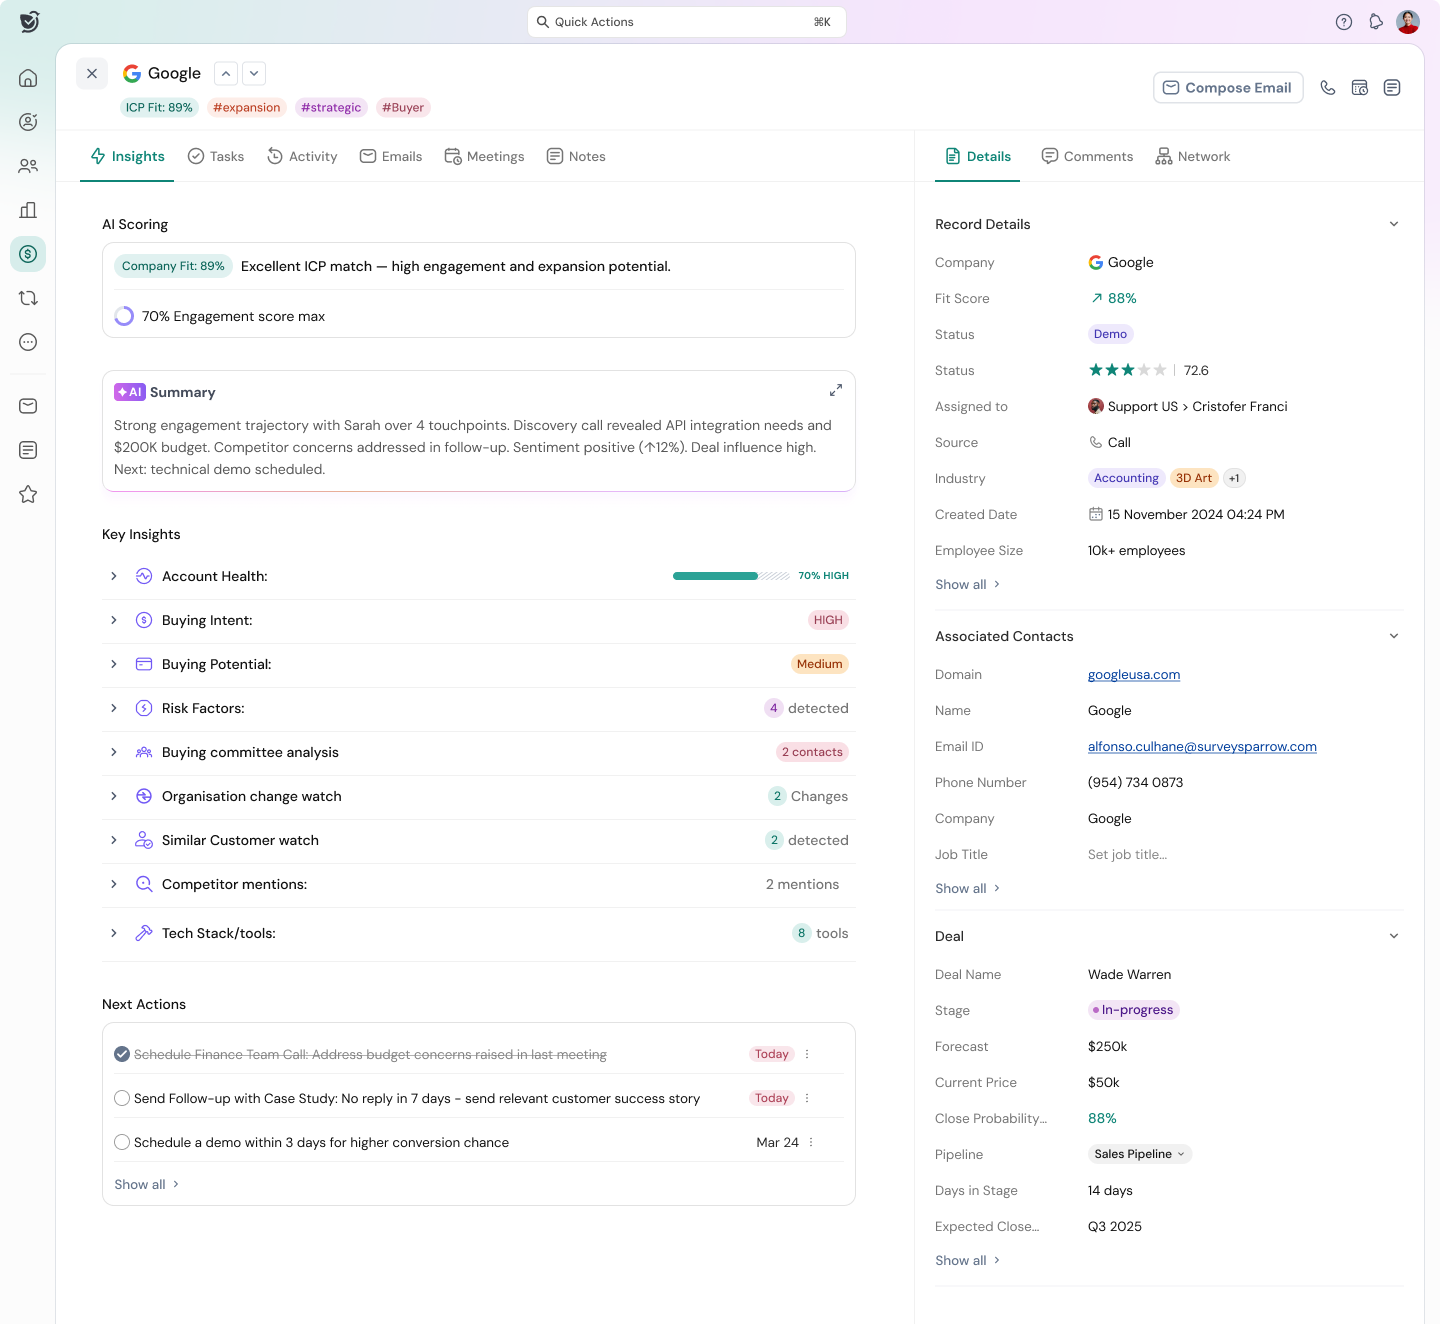Viewport: 1440px width, 1324px height.
Task: Go to previous record with up arrow
Action: point(227,73)
